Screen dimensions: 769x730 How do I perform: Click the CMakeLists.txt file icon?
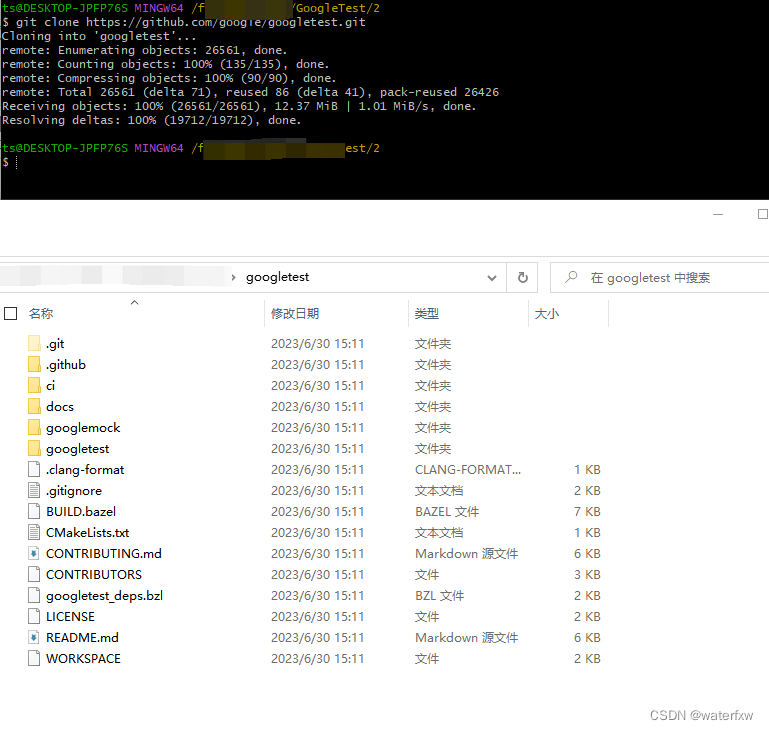tap(34, 532)
